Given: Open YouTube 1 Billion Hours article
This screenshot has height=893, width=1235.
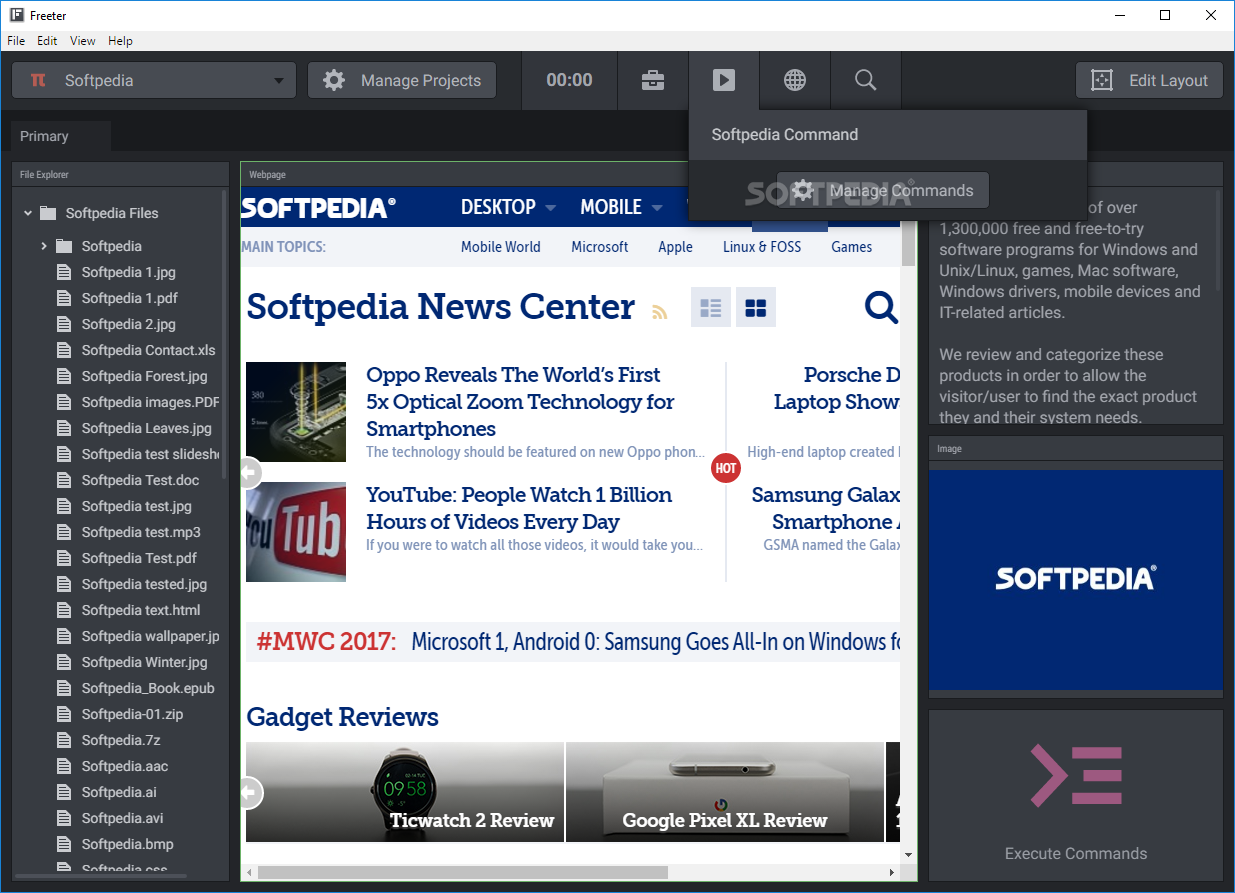Looking at the screenshot, I should (519, 508).
